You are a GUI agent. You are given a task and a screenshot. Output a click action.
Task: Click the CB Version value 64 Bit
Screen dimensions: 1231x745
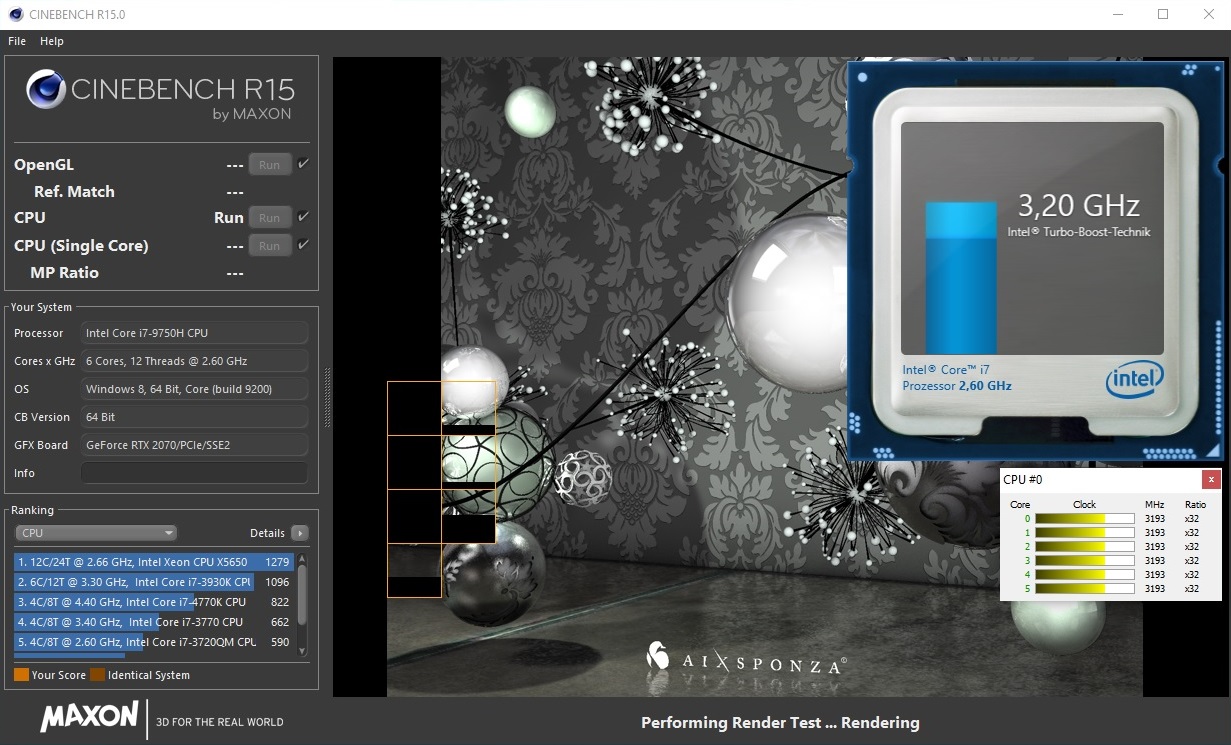click(194, 417)
